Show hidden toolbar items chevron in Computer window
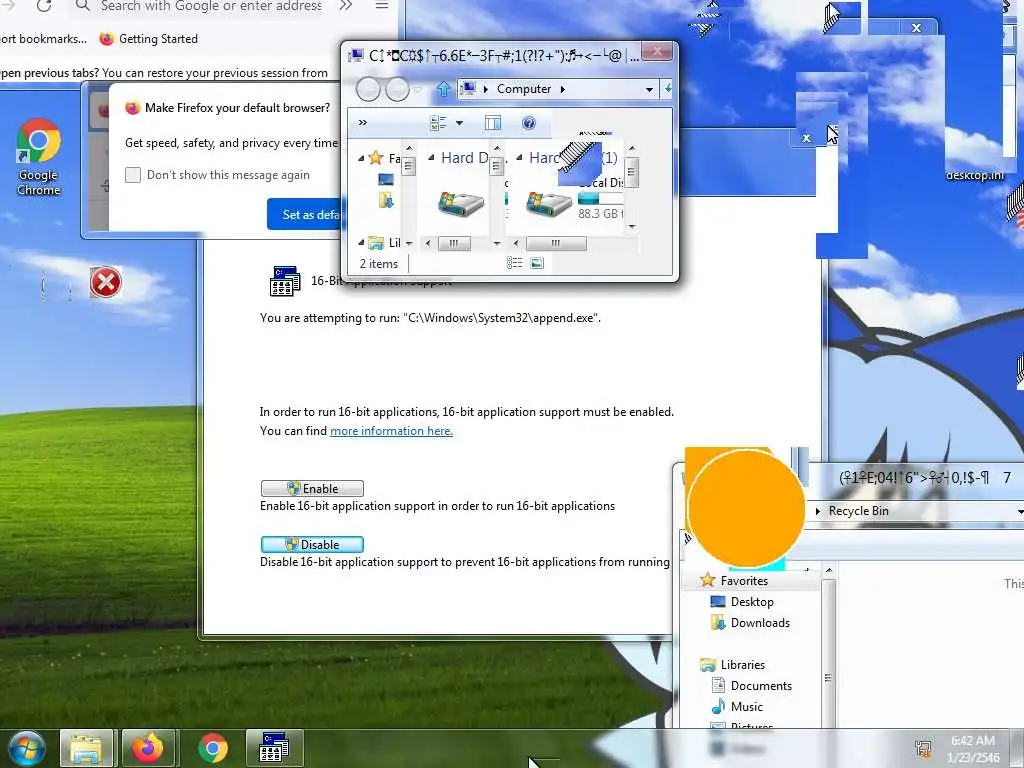This screenshot has width=1024, height=768. coord(363,123)
